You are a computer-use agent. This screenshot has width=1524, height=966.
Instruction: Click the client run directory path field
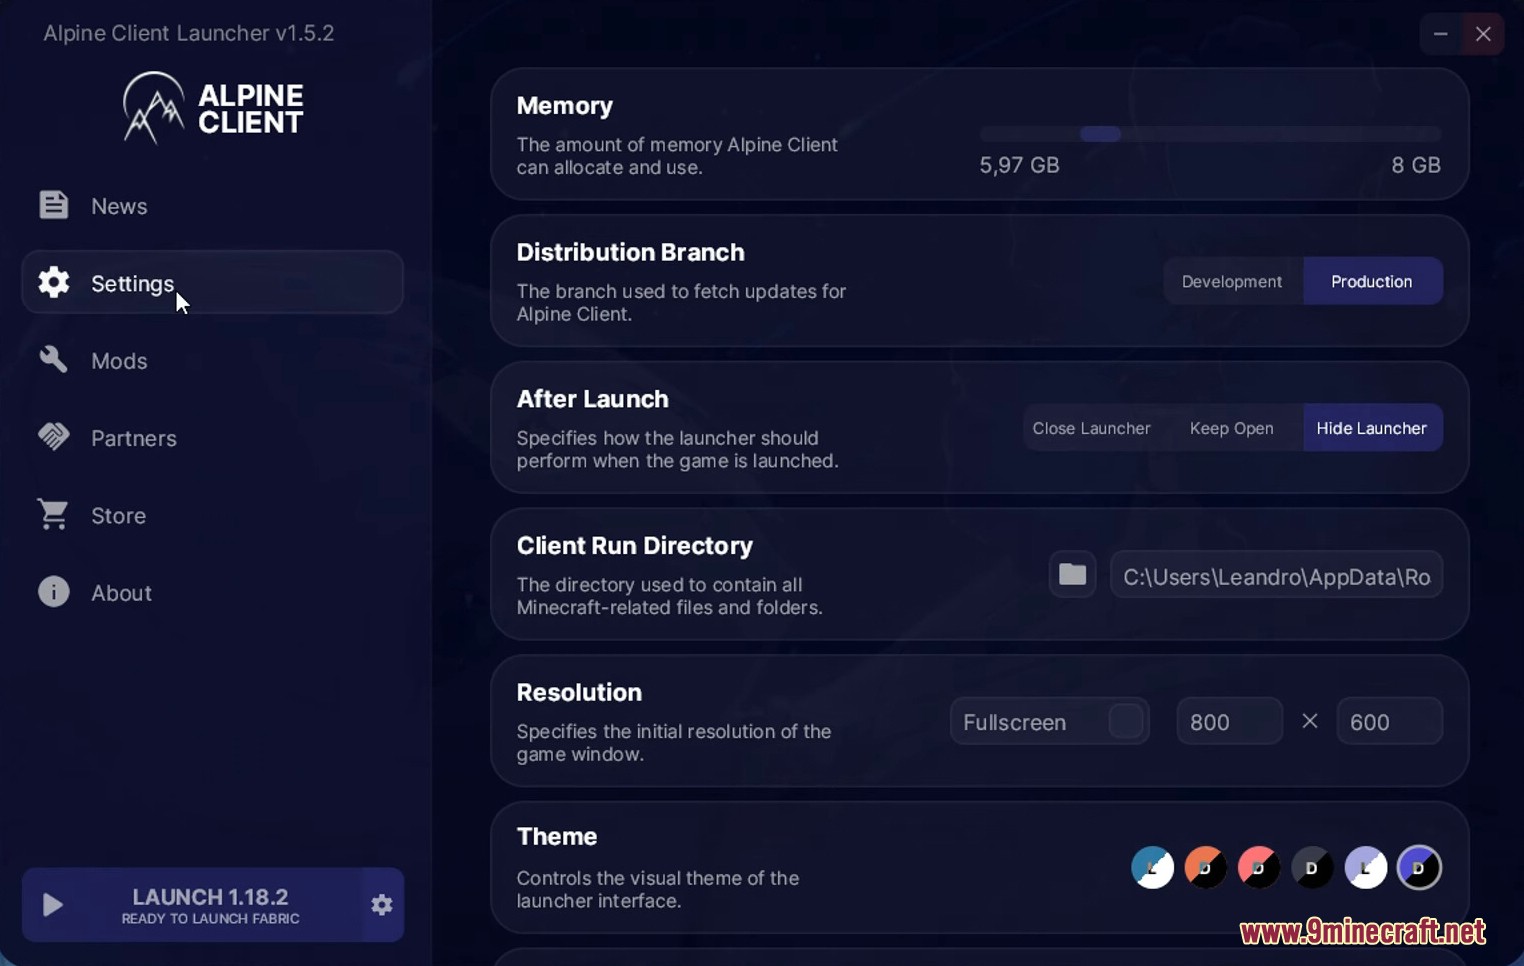point(1276,576)
